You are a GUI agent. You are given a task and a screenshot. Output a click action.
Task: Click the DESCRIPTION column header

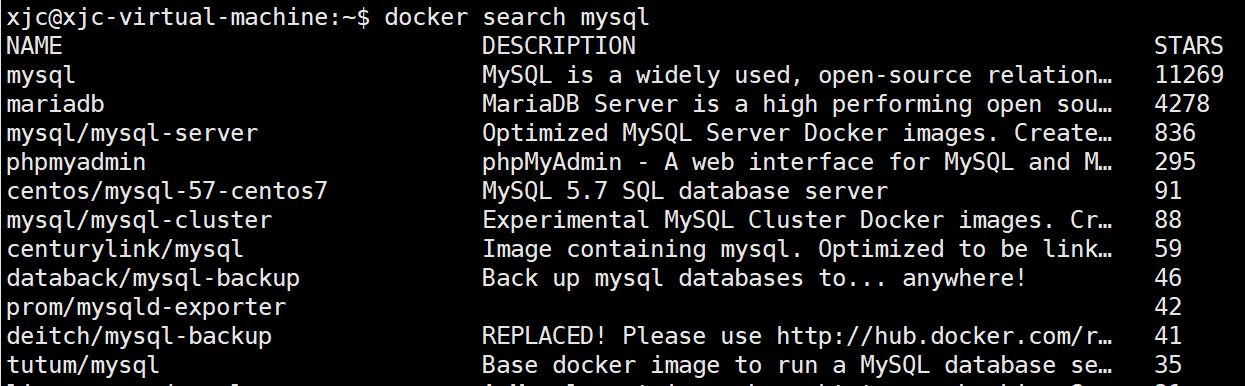pos(558,46)
